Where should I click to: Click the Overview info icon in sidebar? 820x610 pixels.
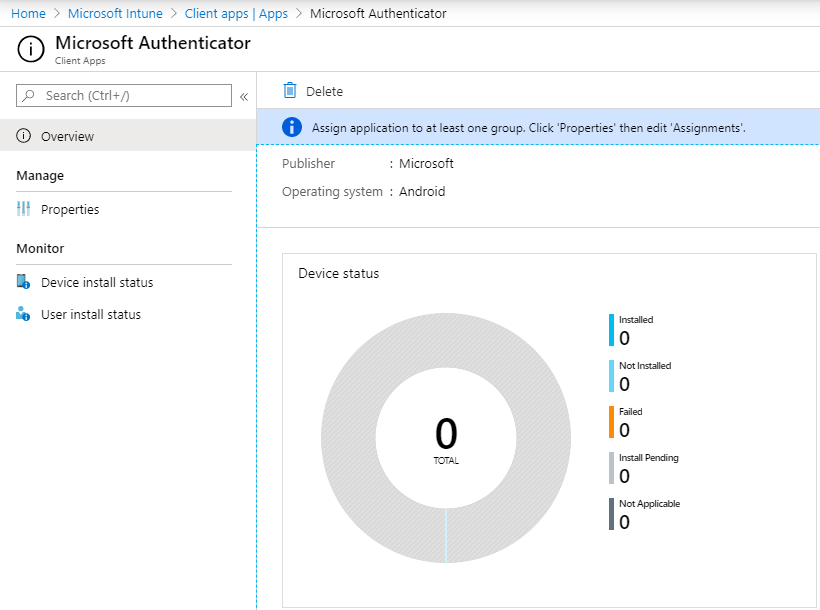tap(24, 136)
